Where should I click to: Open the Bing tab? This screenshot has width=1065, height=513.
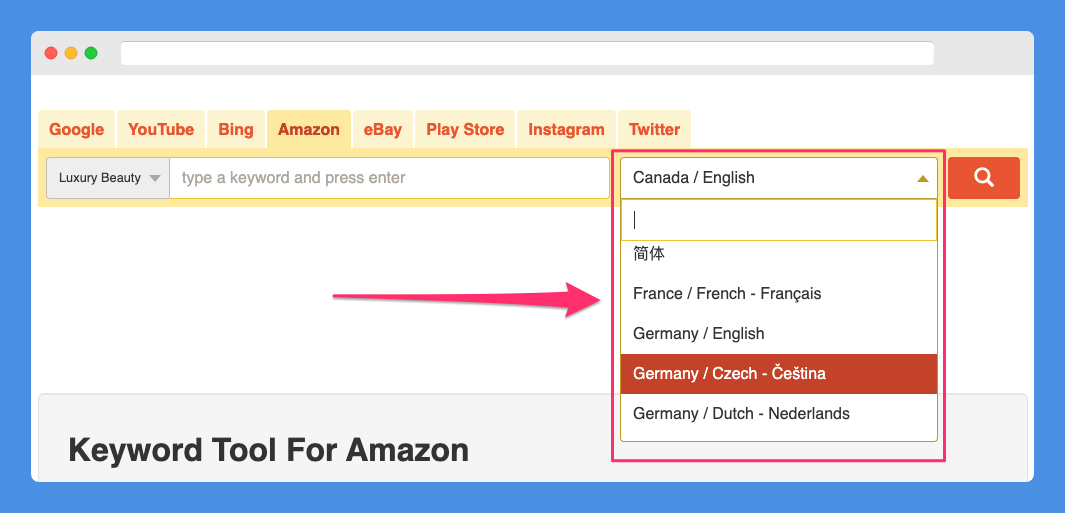coord(236,129)
